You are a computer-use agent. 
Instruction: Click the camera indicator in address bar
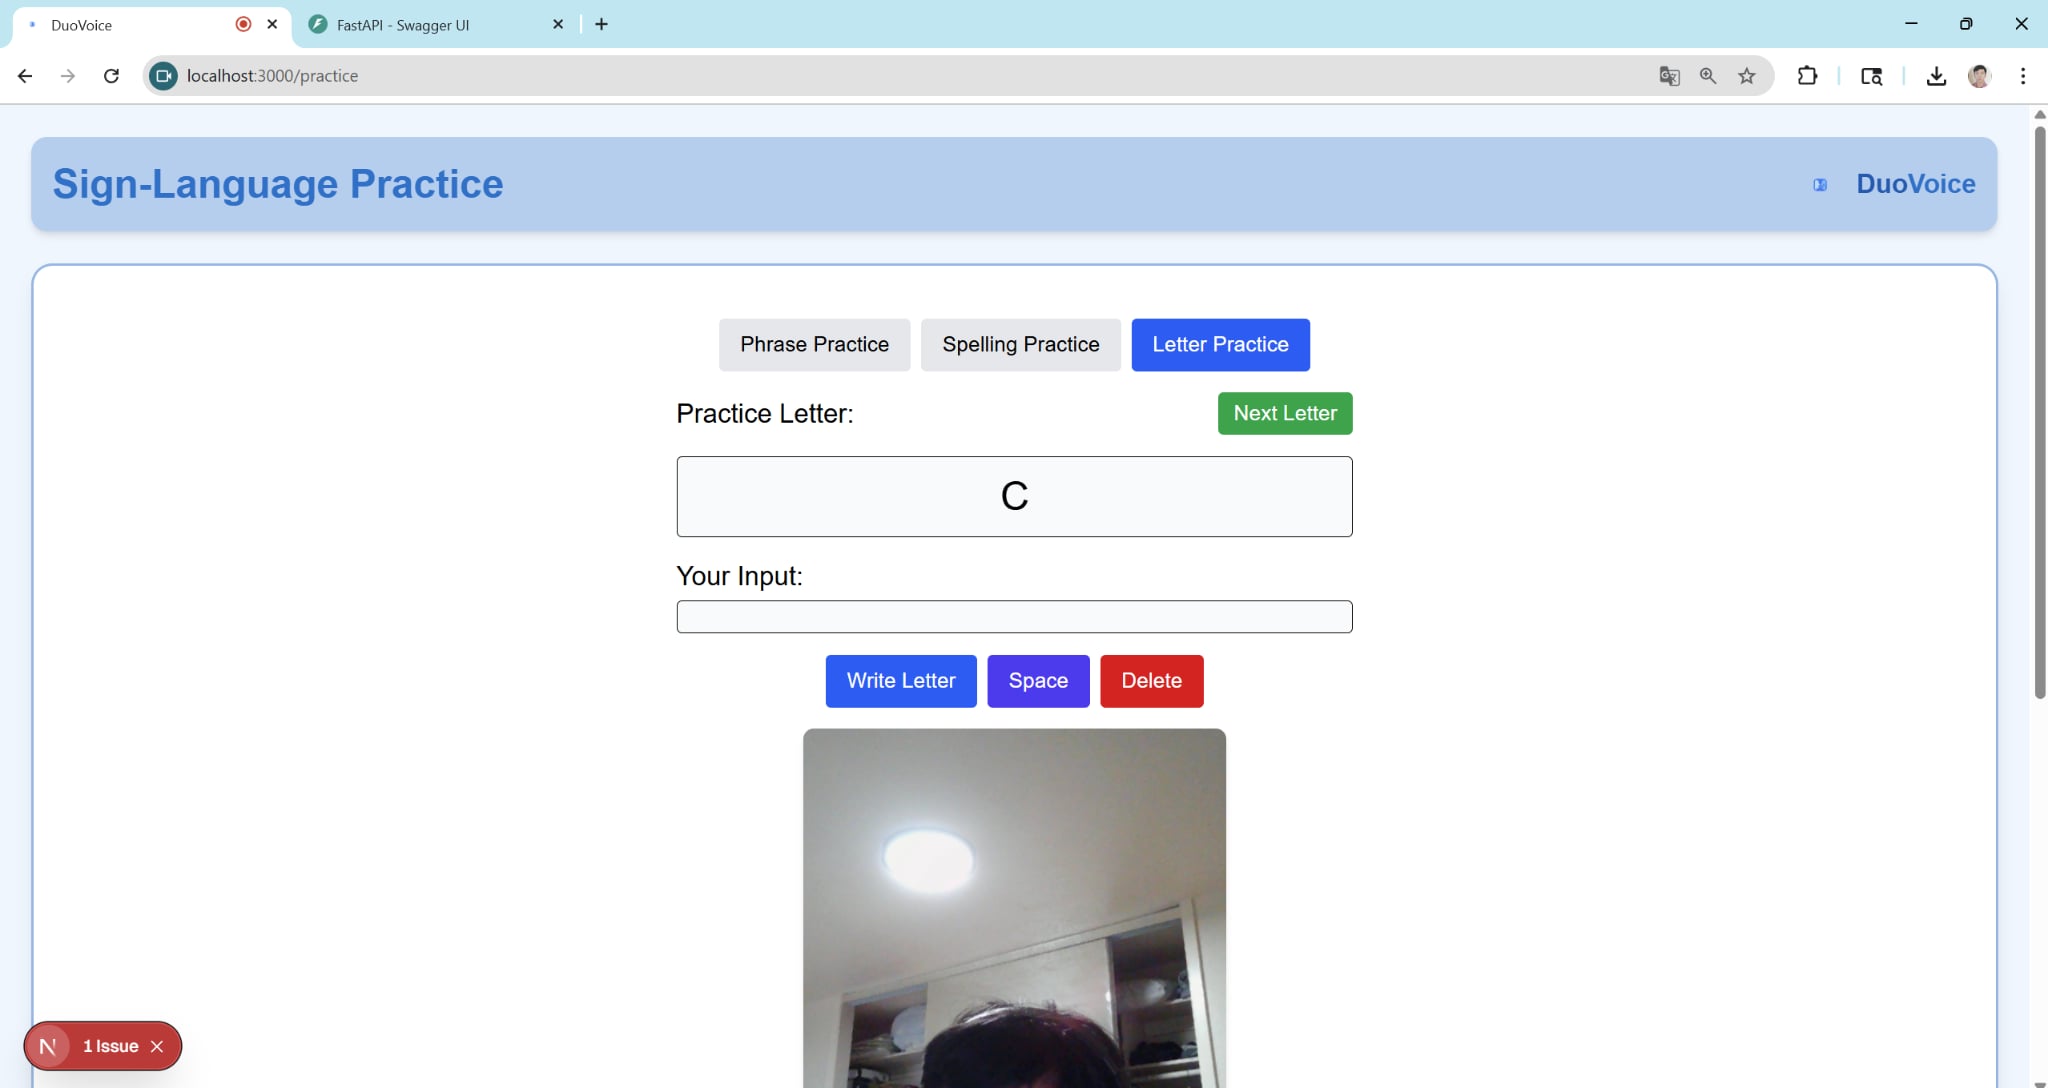[x=163, y=76]
